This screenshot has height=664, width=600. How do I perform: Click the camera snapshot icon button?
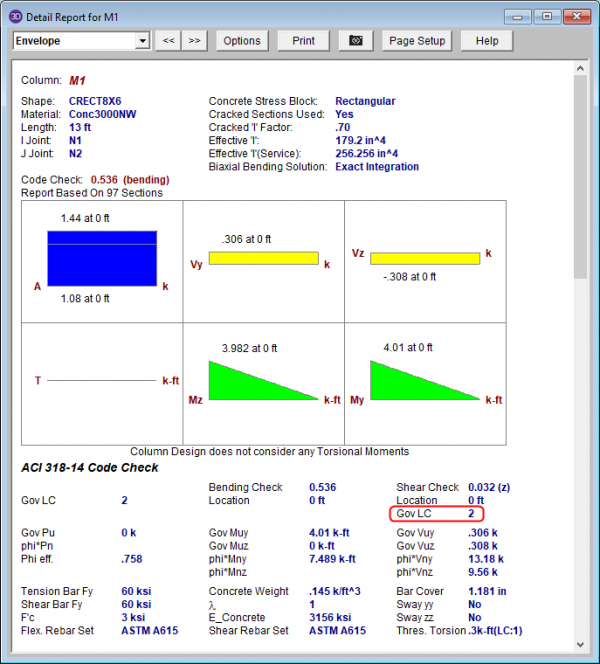click(356, 41)
